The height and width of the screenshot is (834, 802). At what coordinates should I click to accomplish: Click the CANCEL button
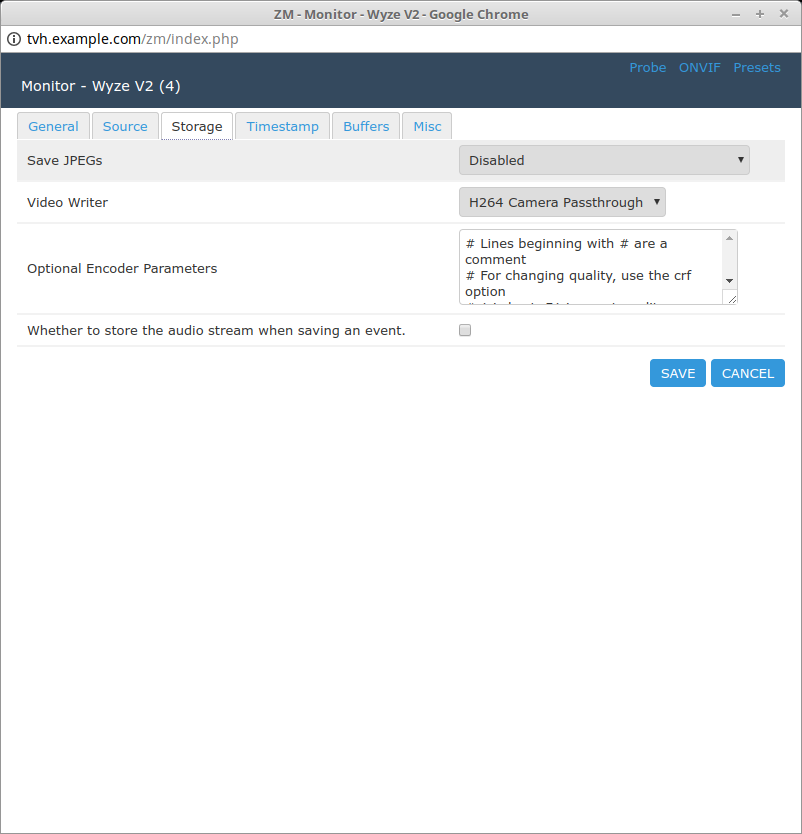pyautogui.click(x=748, y=373)
